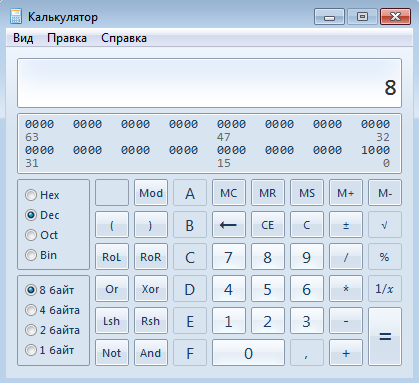Click the RoR rotate right button

click(x=151, y=257)
